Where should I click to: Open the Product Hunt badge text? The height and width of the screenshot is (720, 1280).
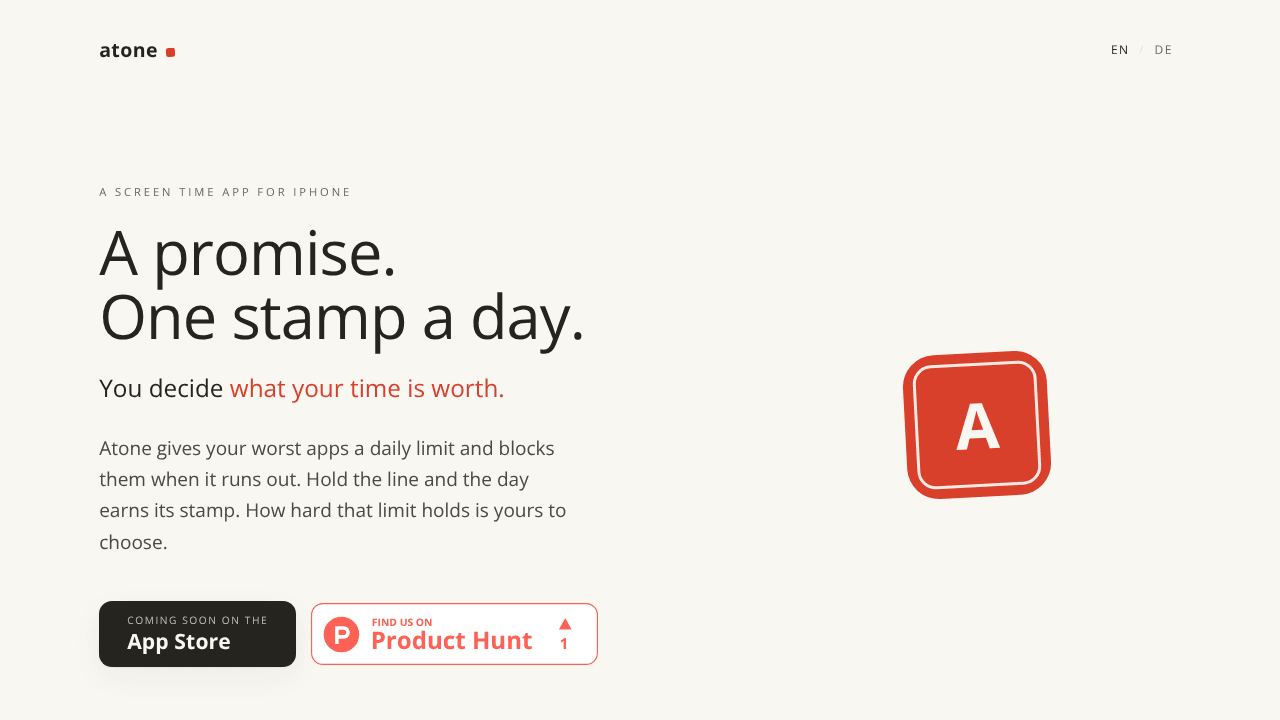tap(452, 641)
